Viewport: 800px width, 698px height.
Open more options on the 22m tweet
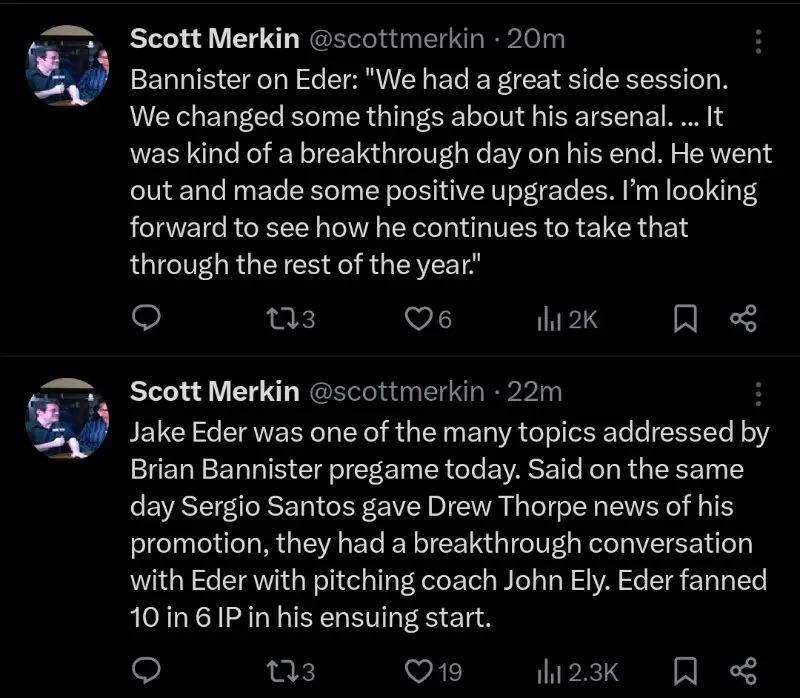[758, 391]
